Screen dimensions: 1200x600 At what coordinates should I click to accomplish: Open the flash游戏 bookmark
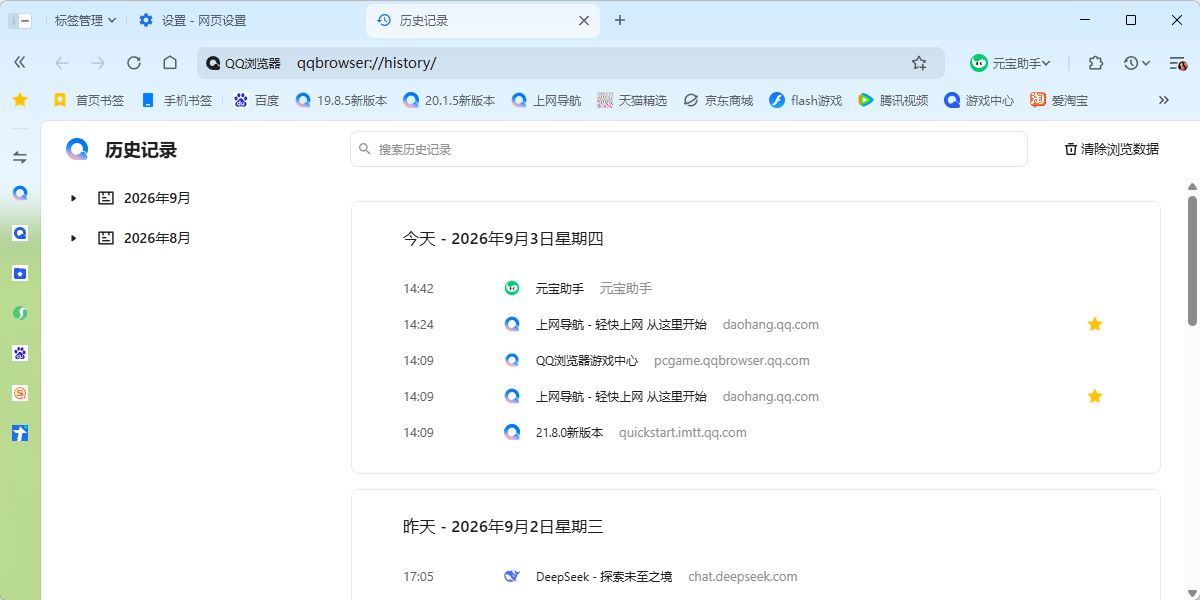806,100
